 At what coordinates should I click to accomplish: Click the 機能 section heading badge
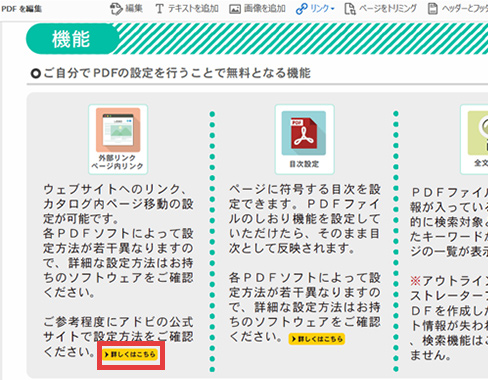point(72,39)
